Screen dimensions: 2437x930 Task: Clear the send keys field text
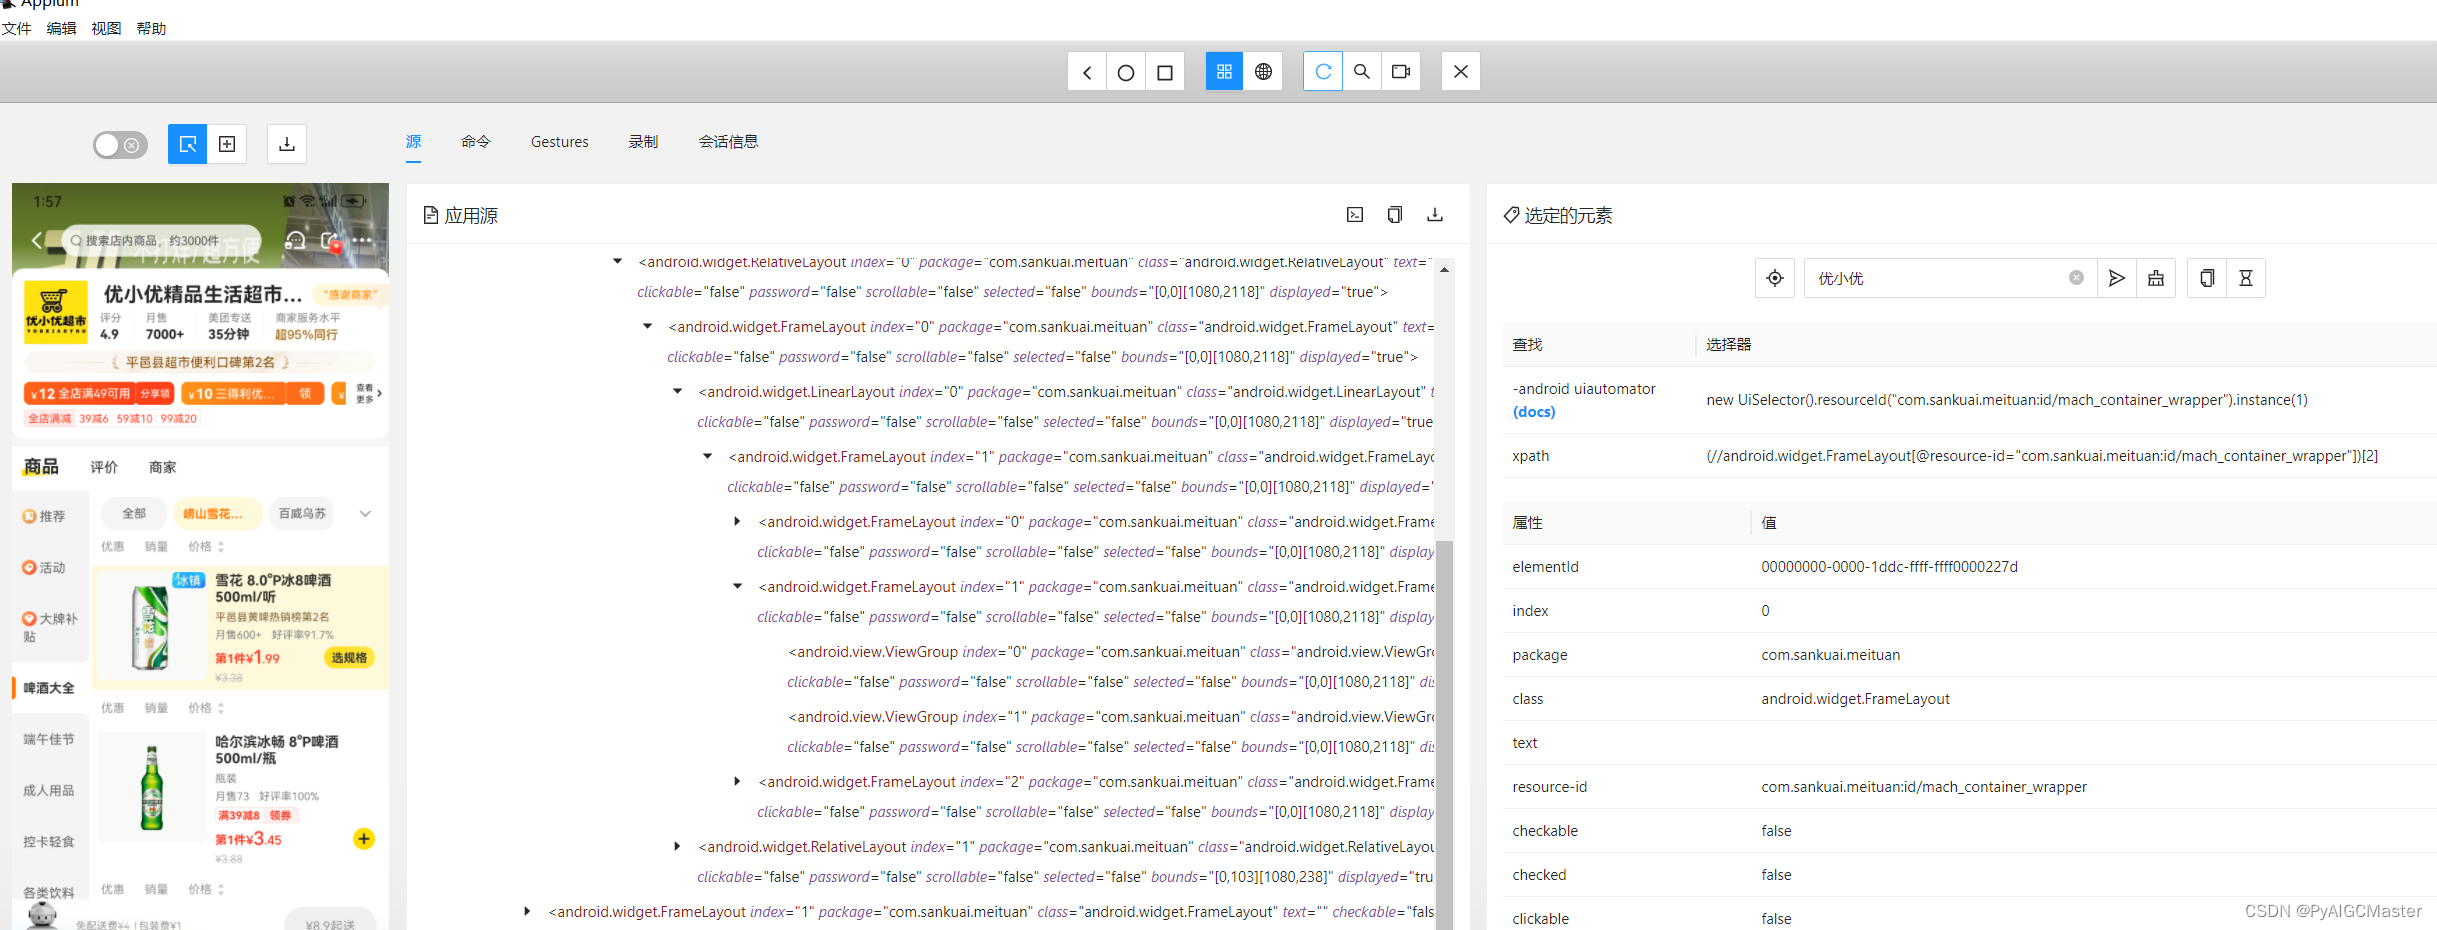[2077, 278]
